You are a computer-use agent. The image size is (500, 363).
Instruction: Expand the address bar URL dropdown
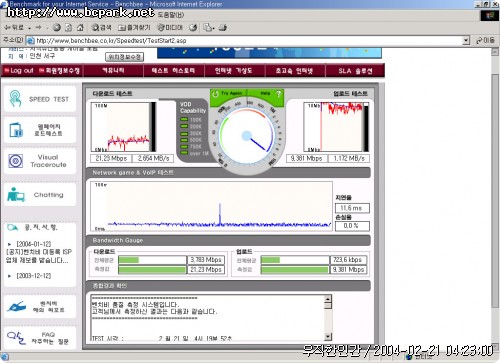point(466,41)
